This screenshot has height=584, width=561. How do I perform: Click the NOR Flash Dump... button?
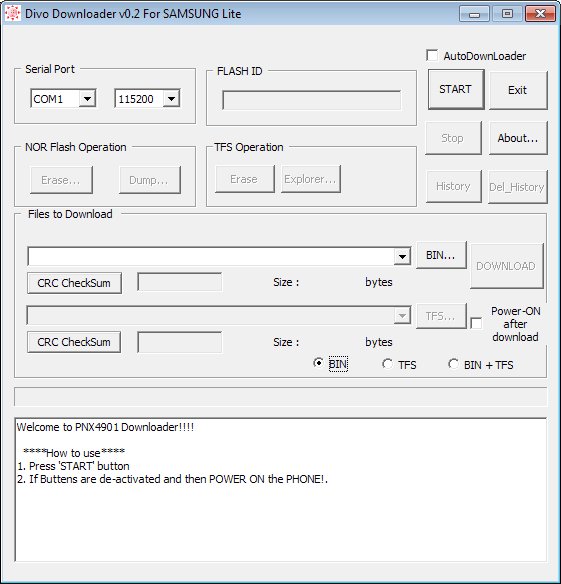pyautogui.click(x=150, y=180)
